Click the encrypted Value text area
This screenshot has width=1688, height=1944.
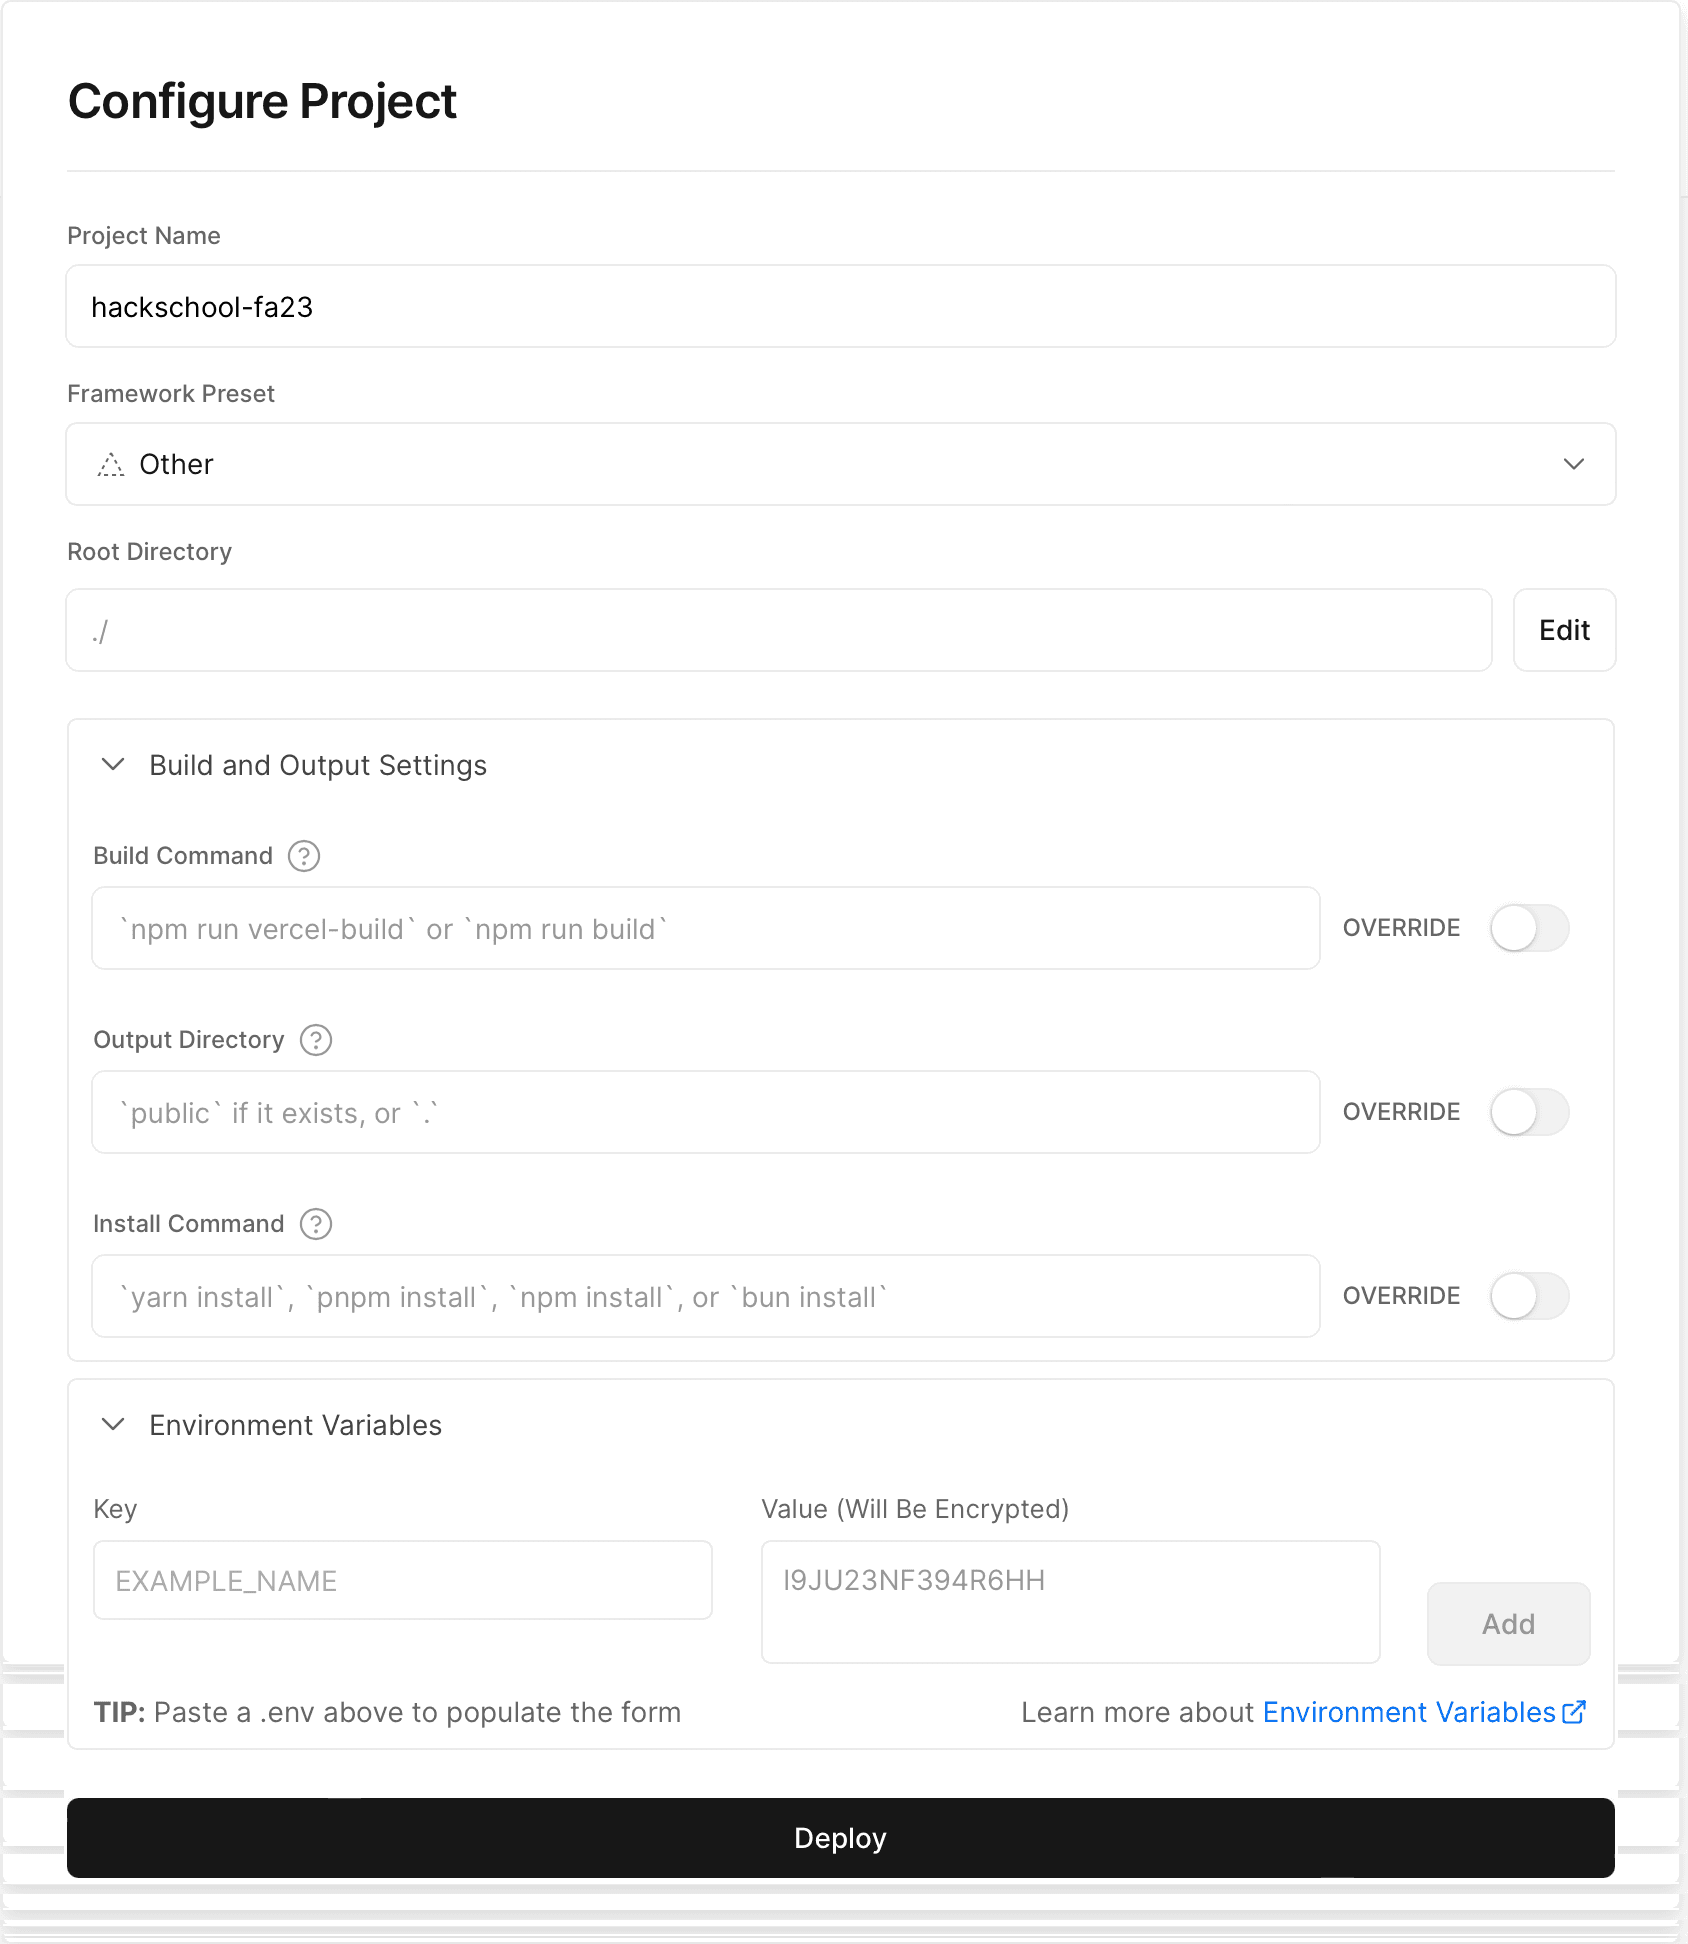(x=1070, y=1602)
